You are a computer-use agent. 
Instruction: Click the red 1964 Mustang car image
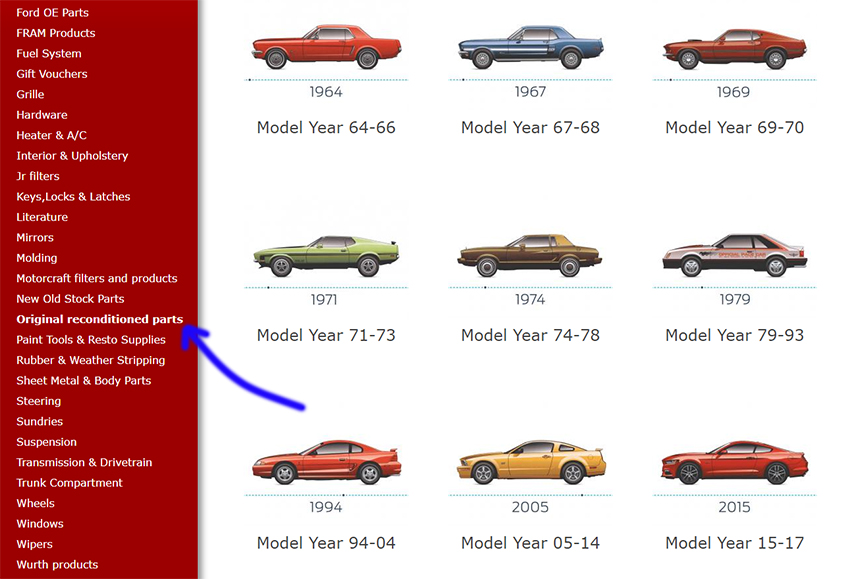326,47
